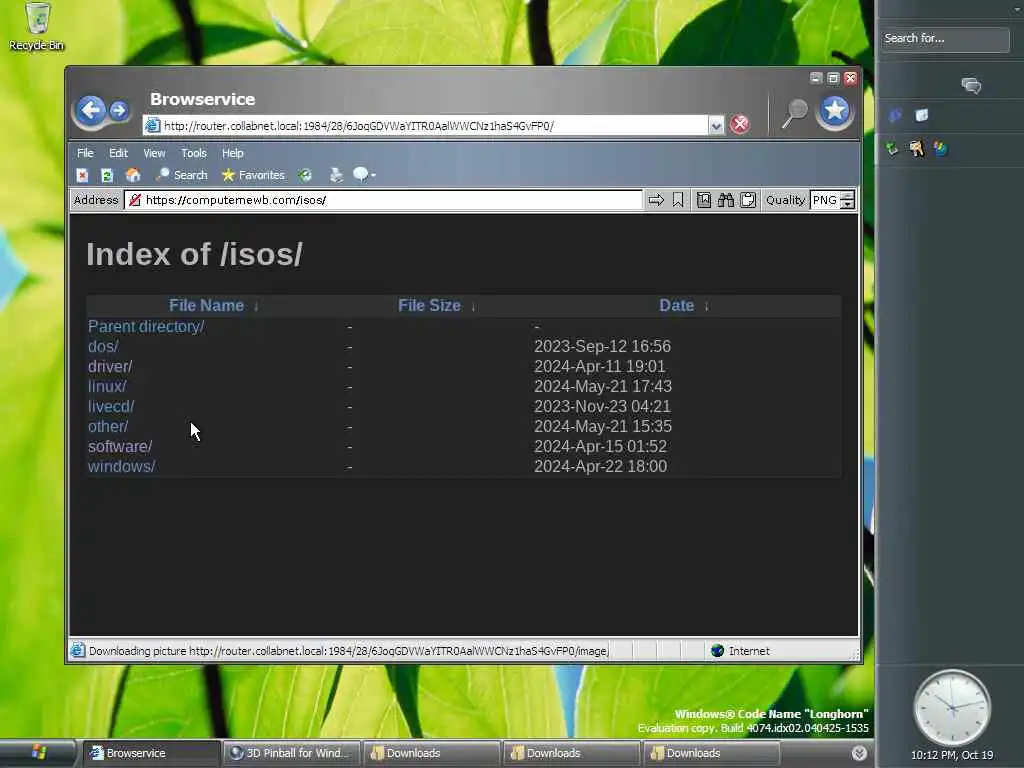Click the binoculars find icon
This screenshot has width=1024, height=768.
726,200
